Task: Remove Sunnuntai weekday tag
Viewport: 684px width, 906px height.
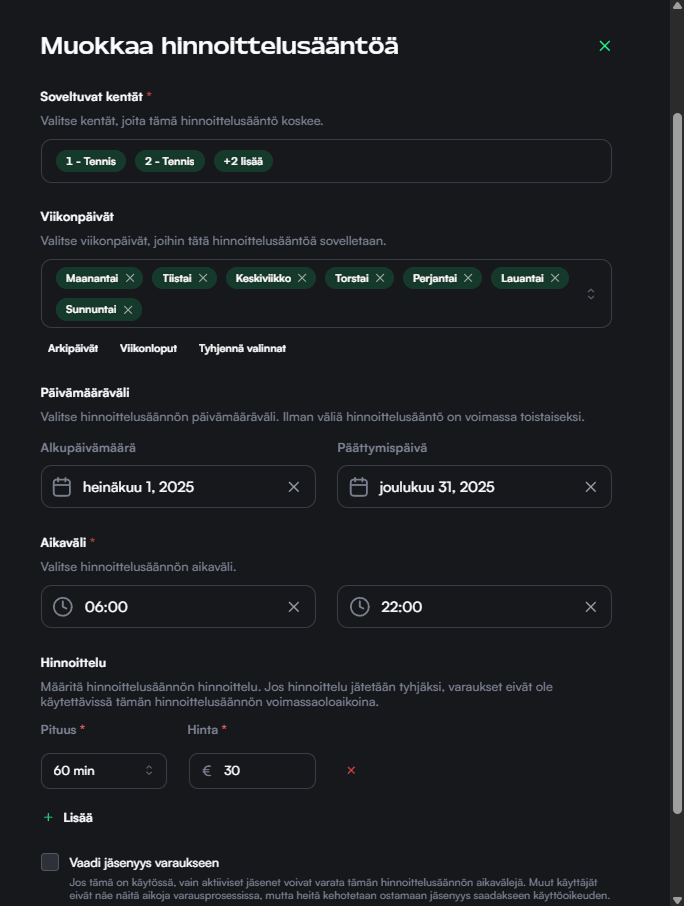Action: pyautogui.click(x=128, y=310)
